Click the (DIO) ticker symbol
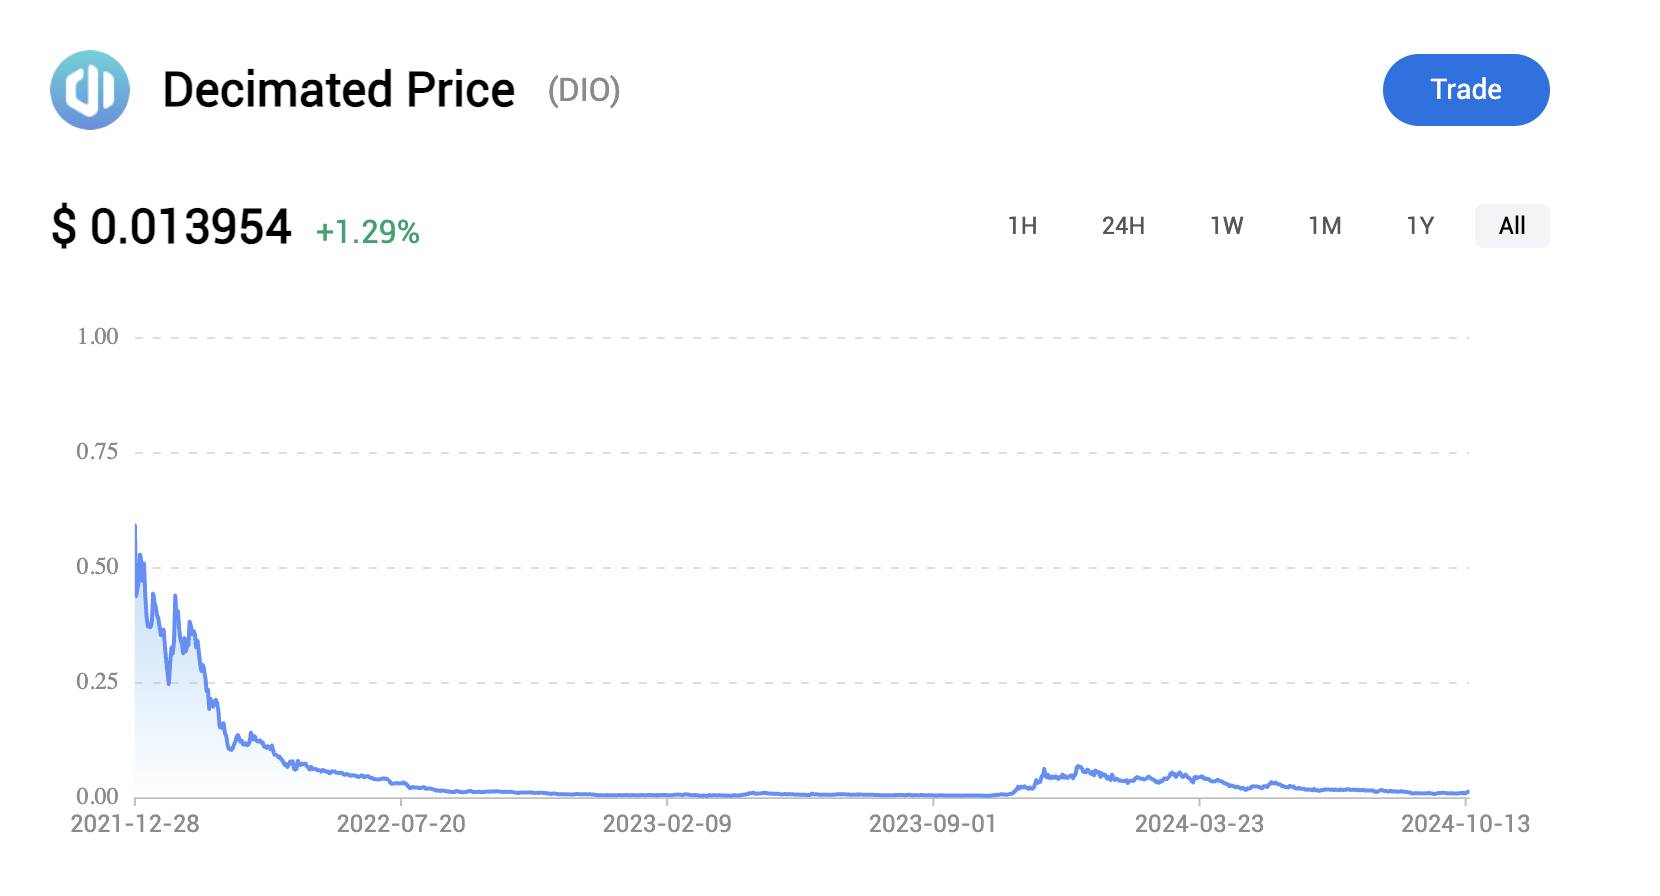 click(x=584, y=90)
